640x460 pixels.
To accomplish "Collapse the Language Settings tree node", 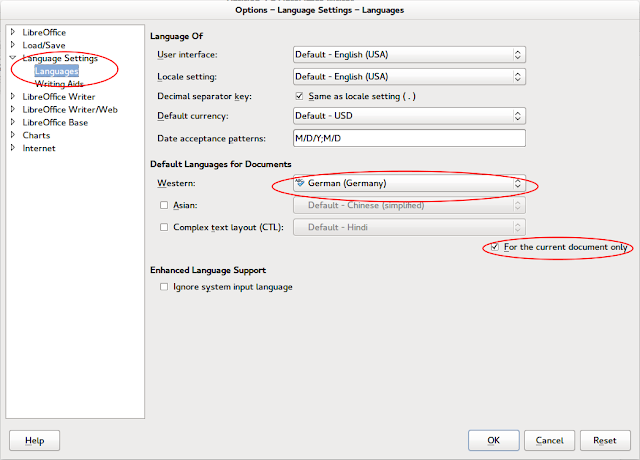I will [13, 58].
